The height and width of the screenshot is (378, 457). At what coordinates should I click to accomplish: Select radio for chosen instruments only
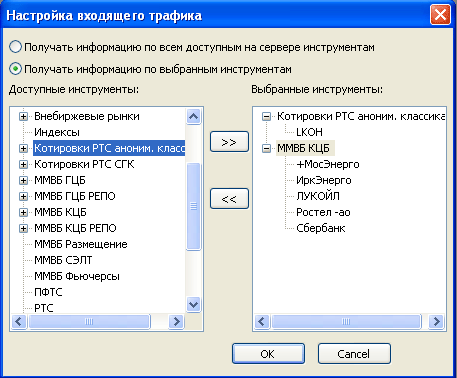(15, 69)
